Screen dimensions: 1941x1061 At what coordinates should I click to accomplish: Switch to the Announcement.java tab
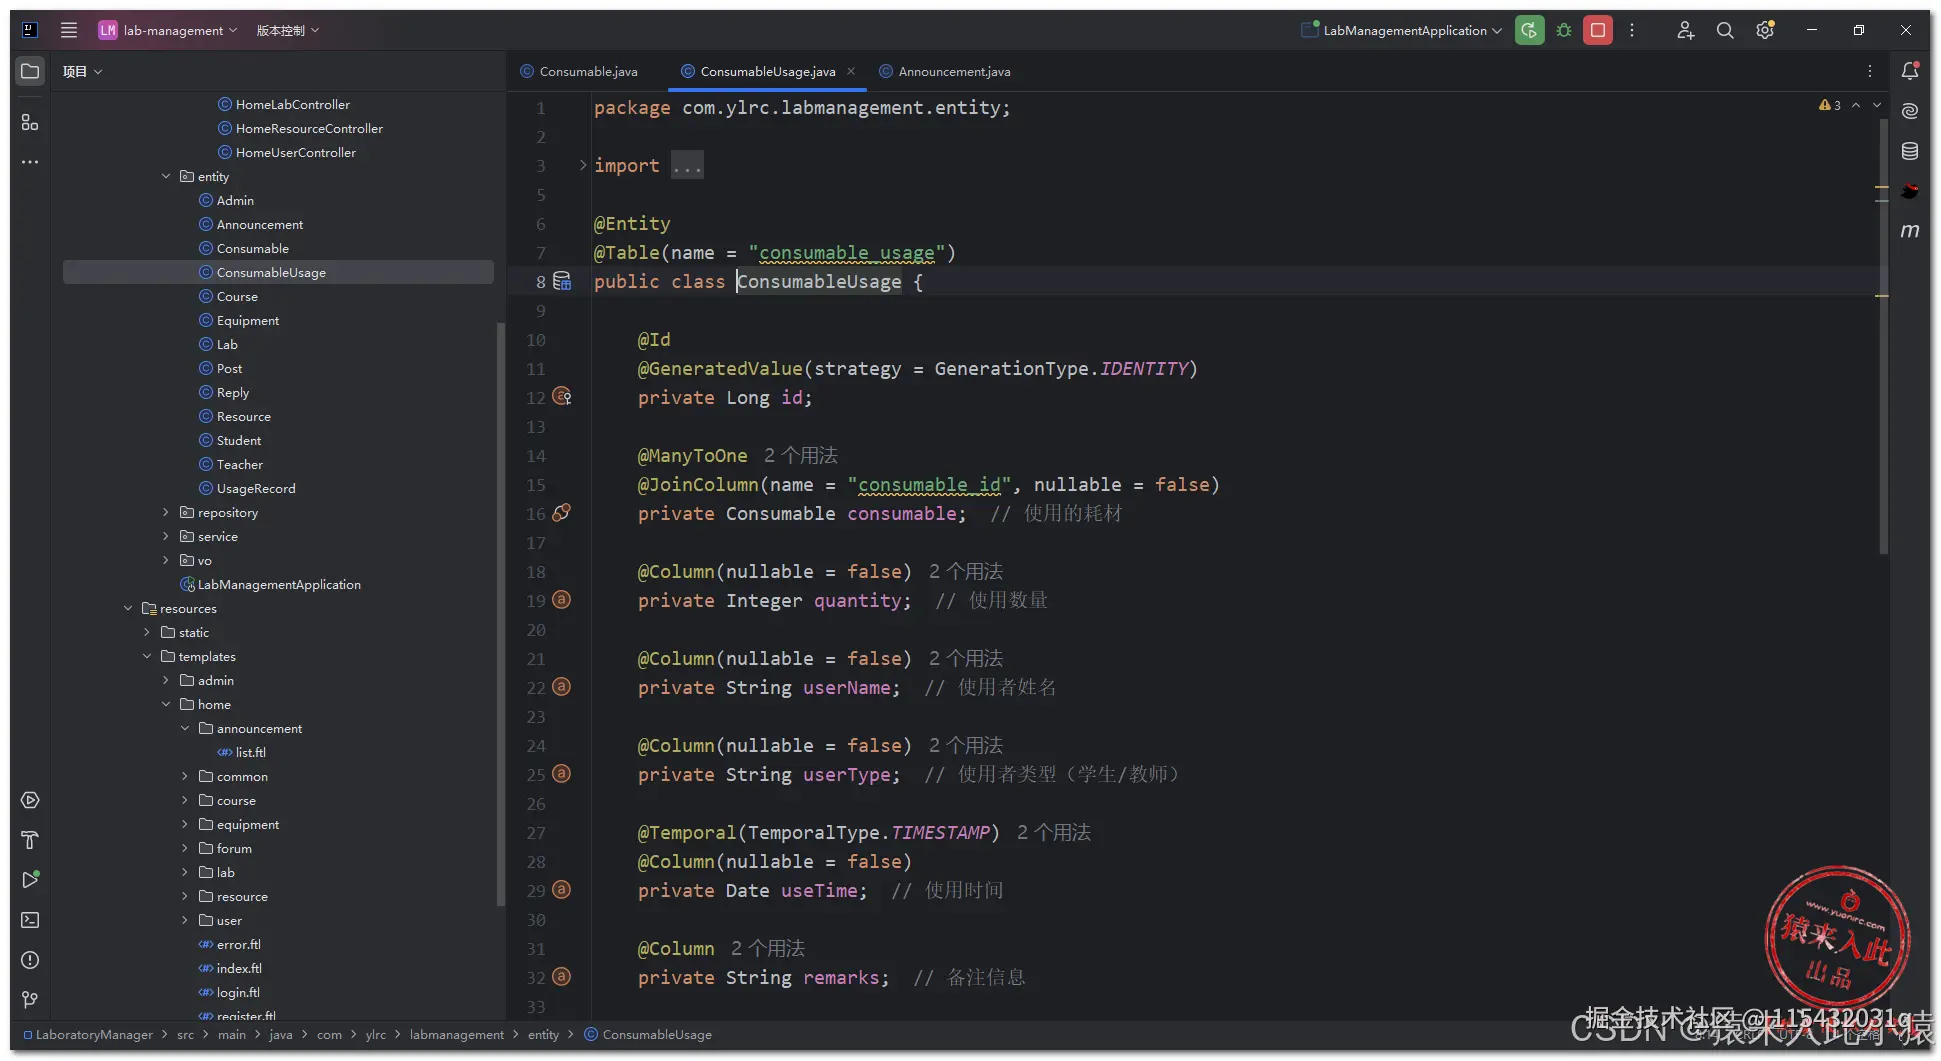click(x=945, y=71)
